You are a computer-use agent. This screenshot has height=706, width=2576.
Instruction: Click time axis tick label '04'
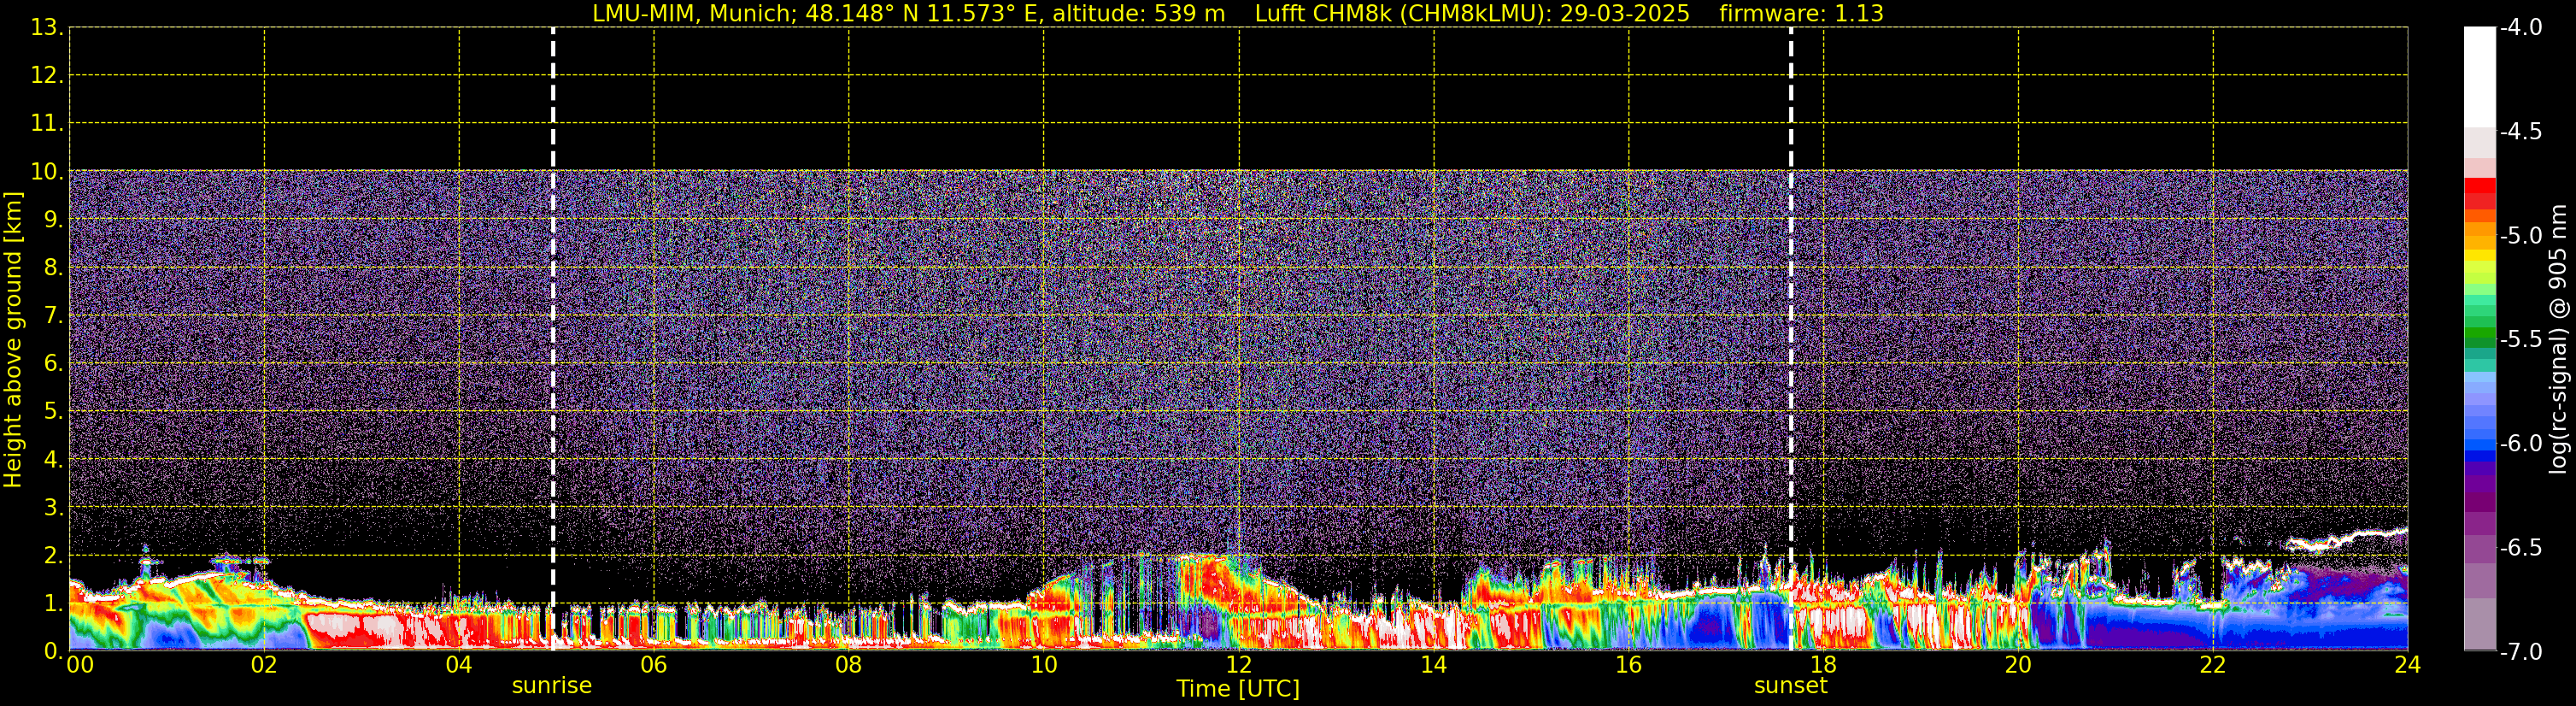pos(459,665)
